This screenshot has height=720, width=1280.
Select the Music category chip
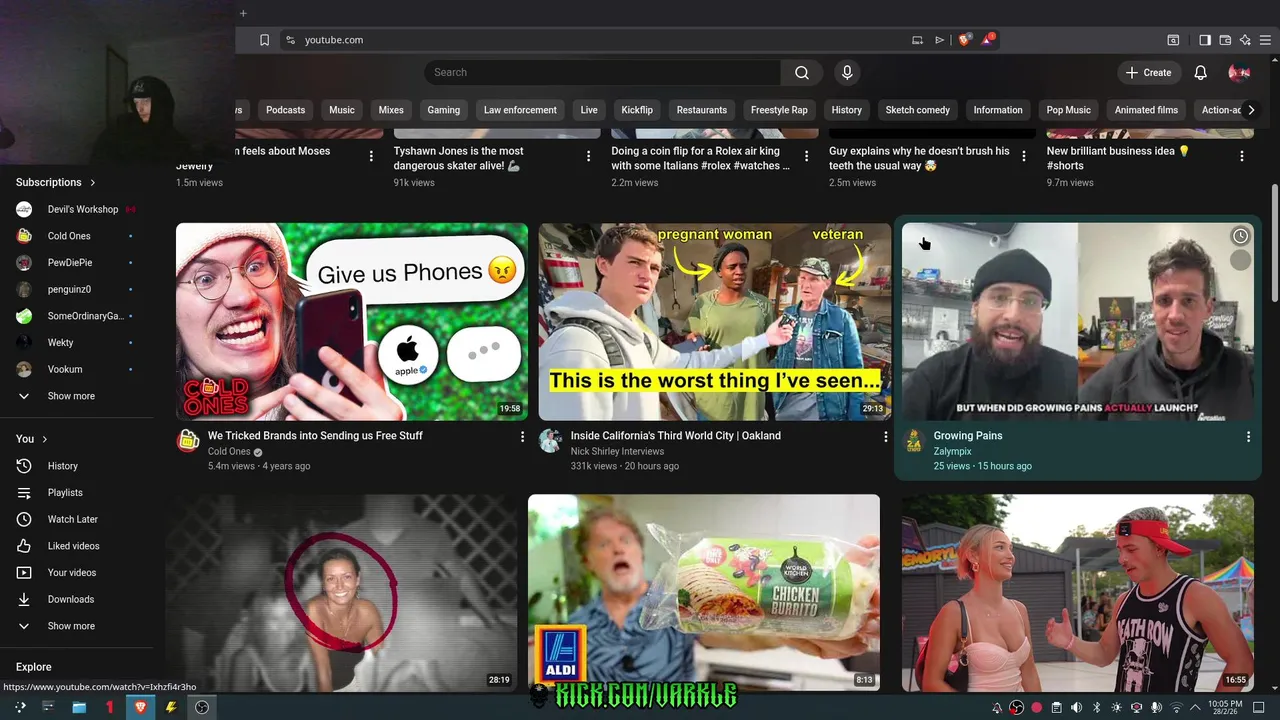click(342, 110)
